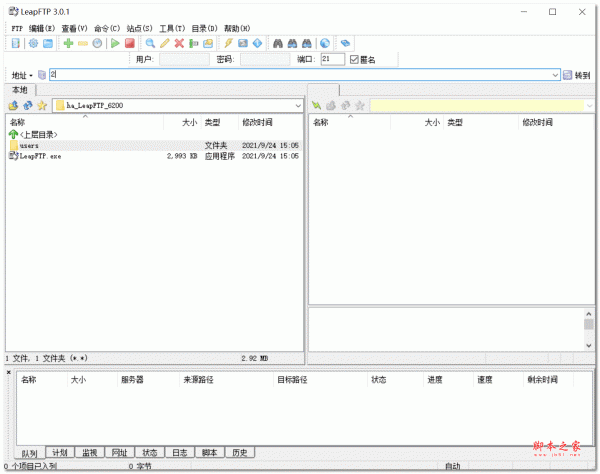The width and height of the screenshot is (600, 474).
Task: Click the 端口 port field showing 21
Action: pyautogui.click(x=333, y=59)
